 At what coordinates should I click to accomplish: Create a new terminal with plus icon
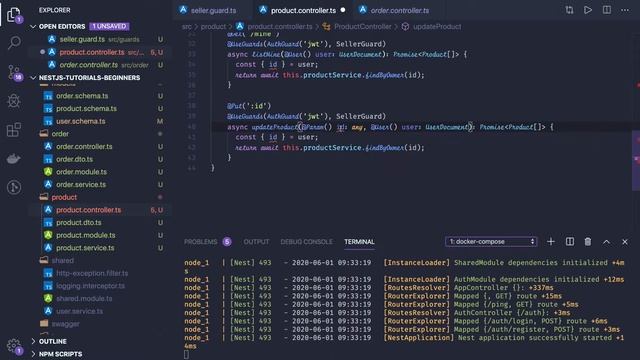coord(551,242)
